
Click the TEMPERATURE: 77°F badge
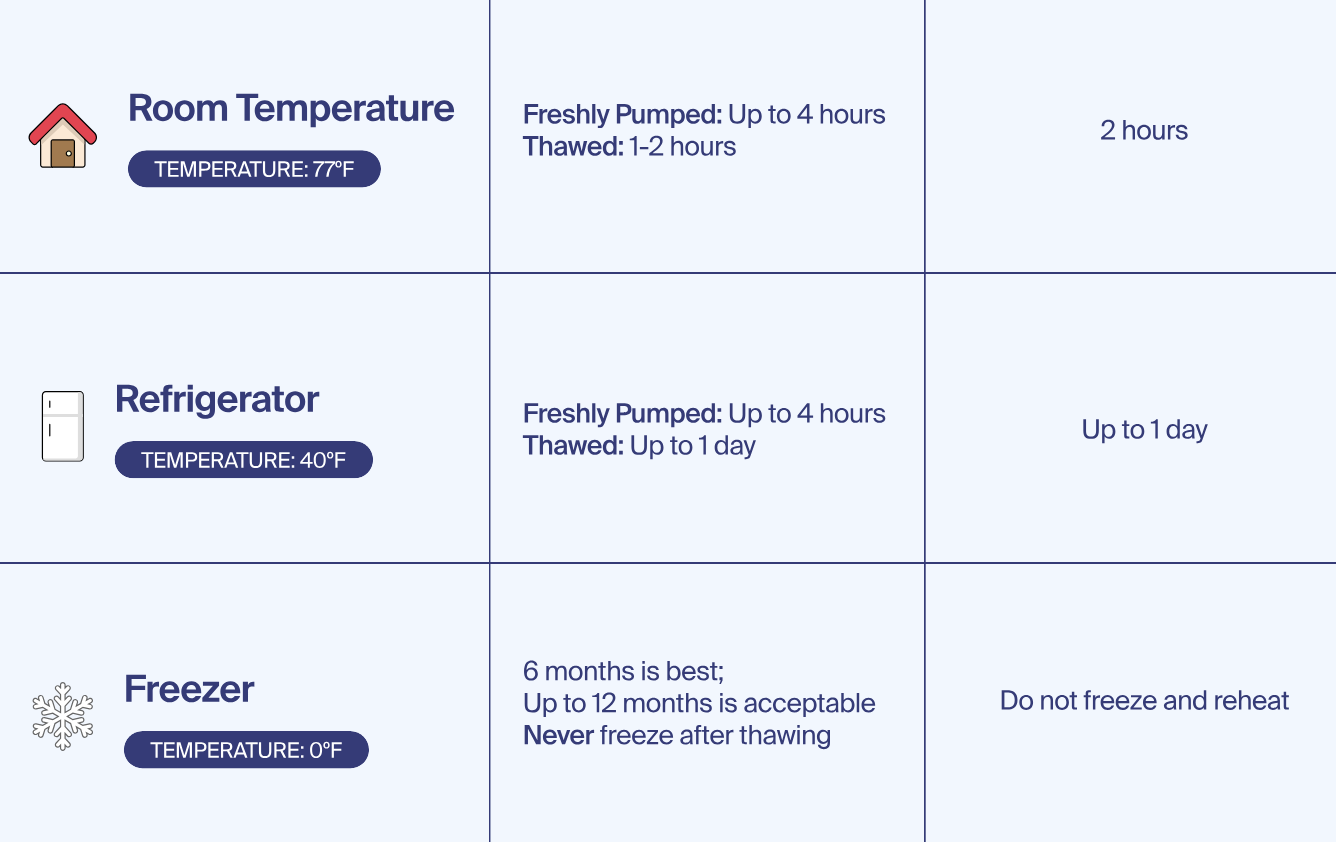coord(254,169)
